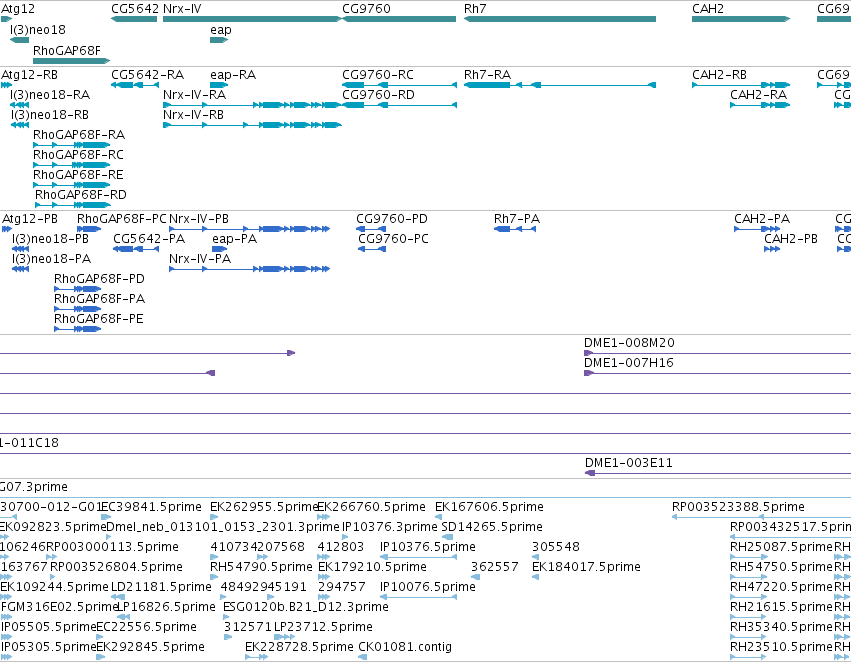This screenshot has width=851, height=662.
Task: Click CK01081.contig label
Action: [405, 647]
